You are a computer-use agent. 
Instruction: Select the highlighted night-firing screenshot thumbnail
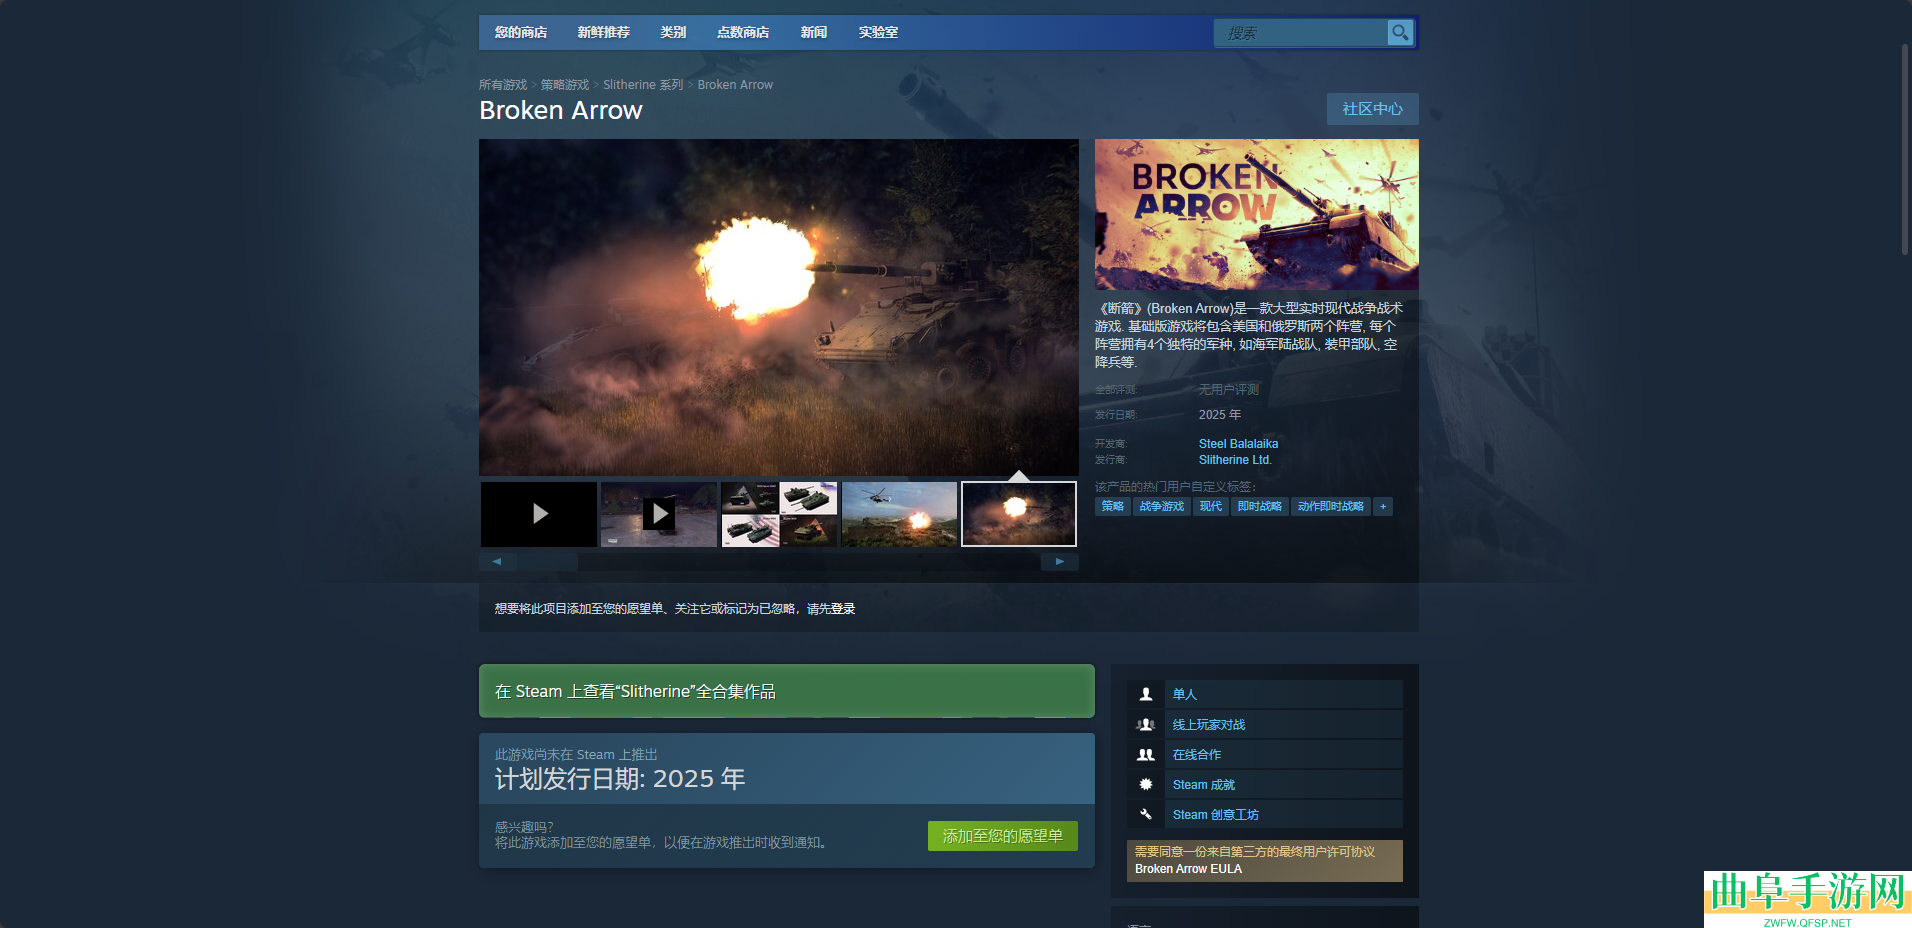coord(1019,514)
